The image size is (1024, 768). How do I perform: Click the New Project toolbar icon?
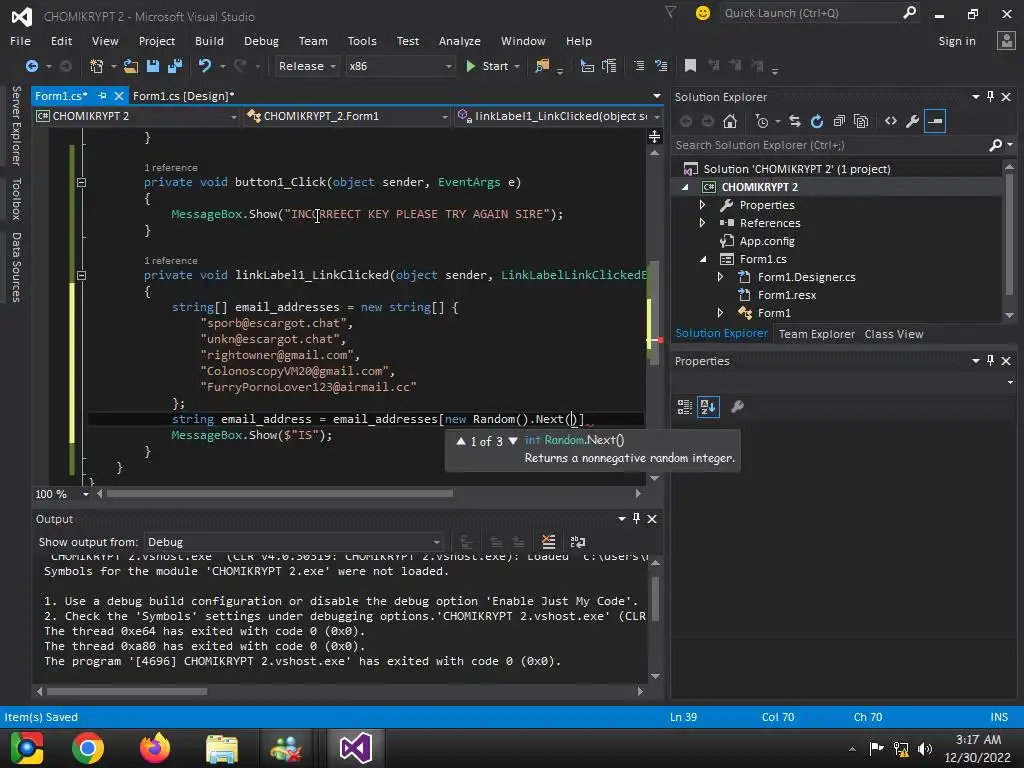click(x=97, y=66)
